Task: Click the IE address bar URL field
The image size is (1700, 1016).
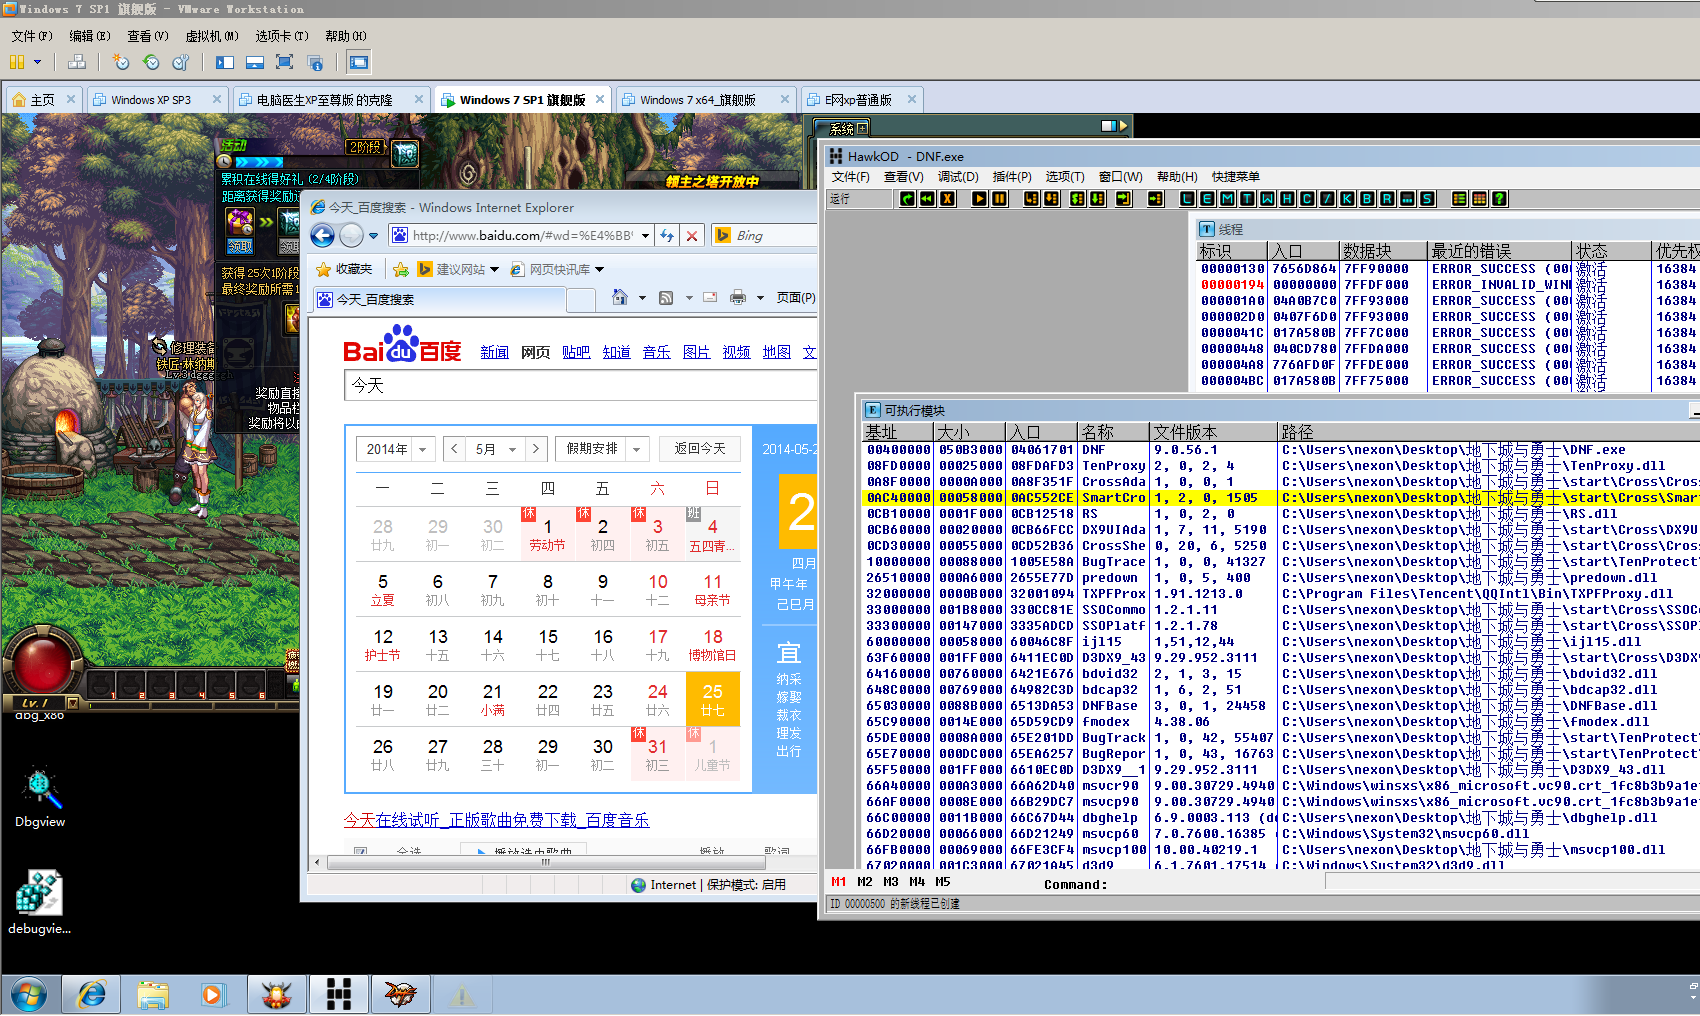Action: (x=522, y=236)
